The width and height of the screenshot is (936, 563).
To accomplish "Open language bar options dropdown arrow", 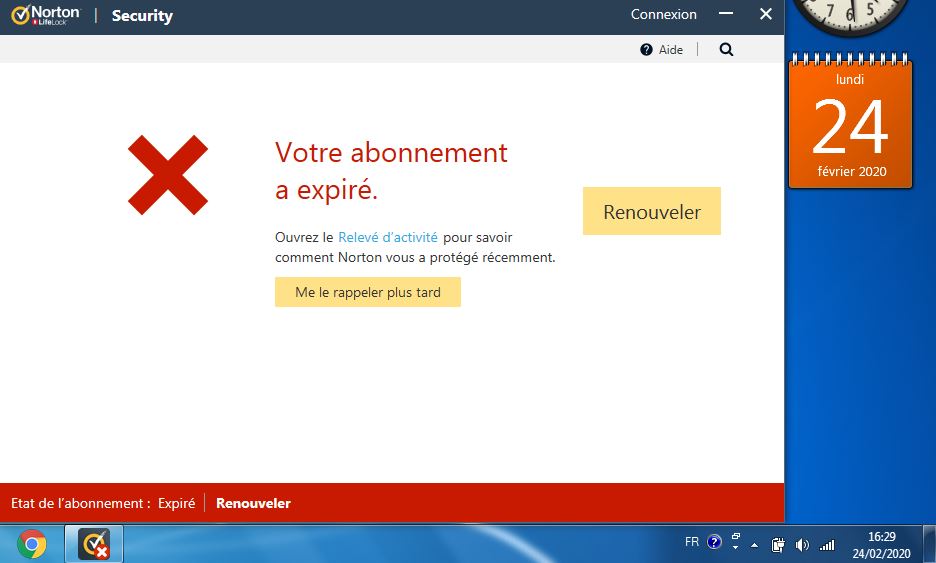I will [x=735, y=547].
